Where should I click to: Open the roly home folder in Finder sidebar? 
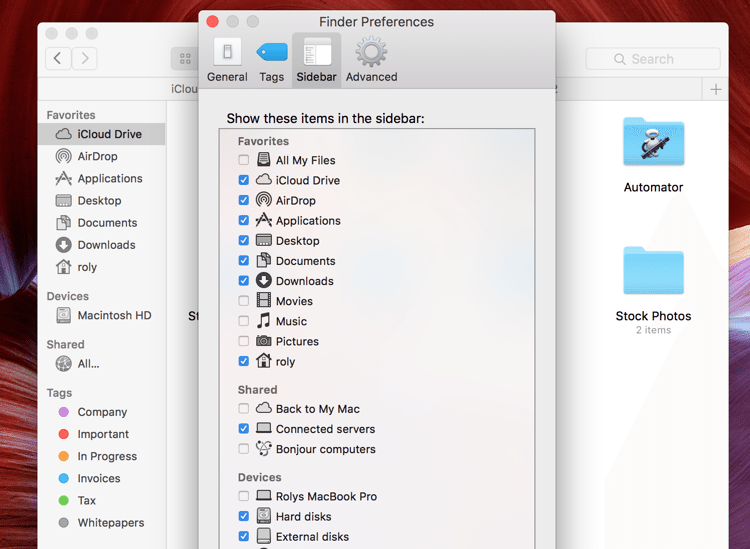(101, 267)
